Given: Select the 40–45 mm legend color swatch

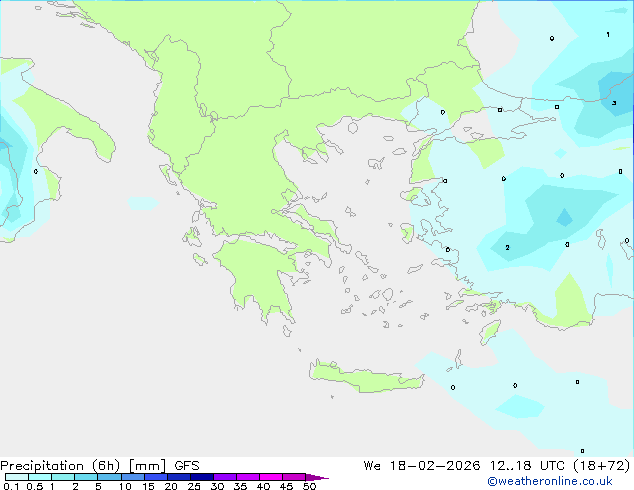Looking at the screenshot, I should pyautogui.click(x=271, y=477).
